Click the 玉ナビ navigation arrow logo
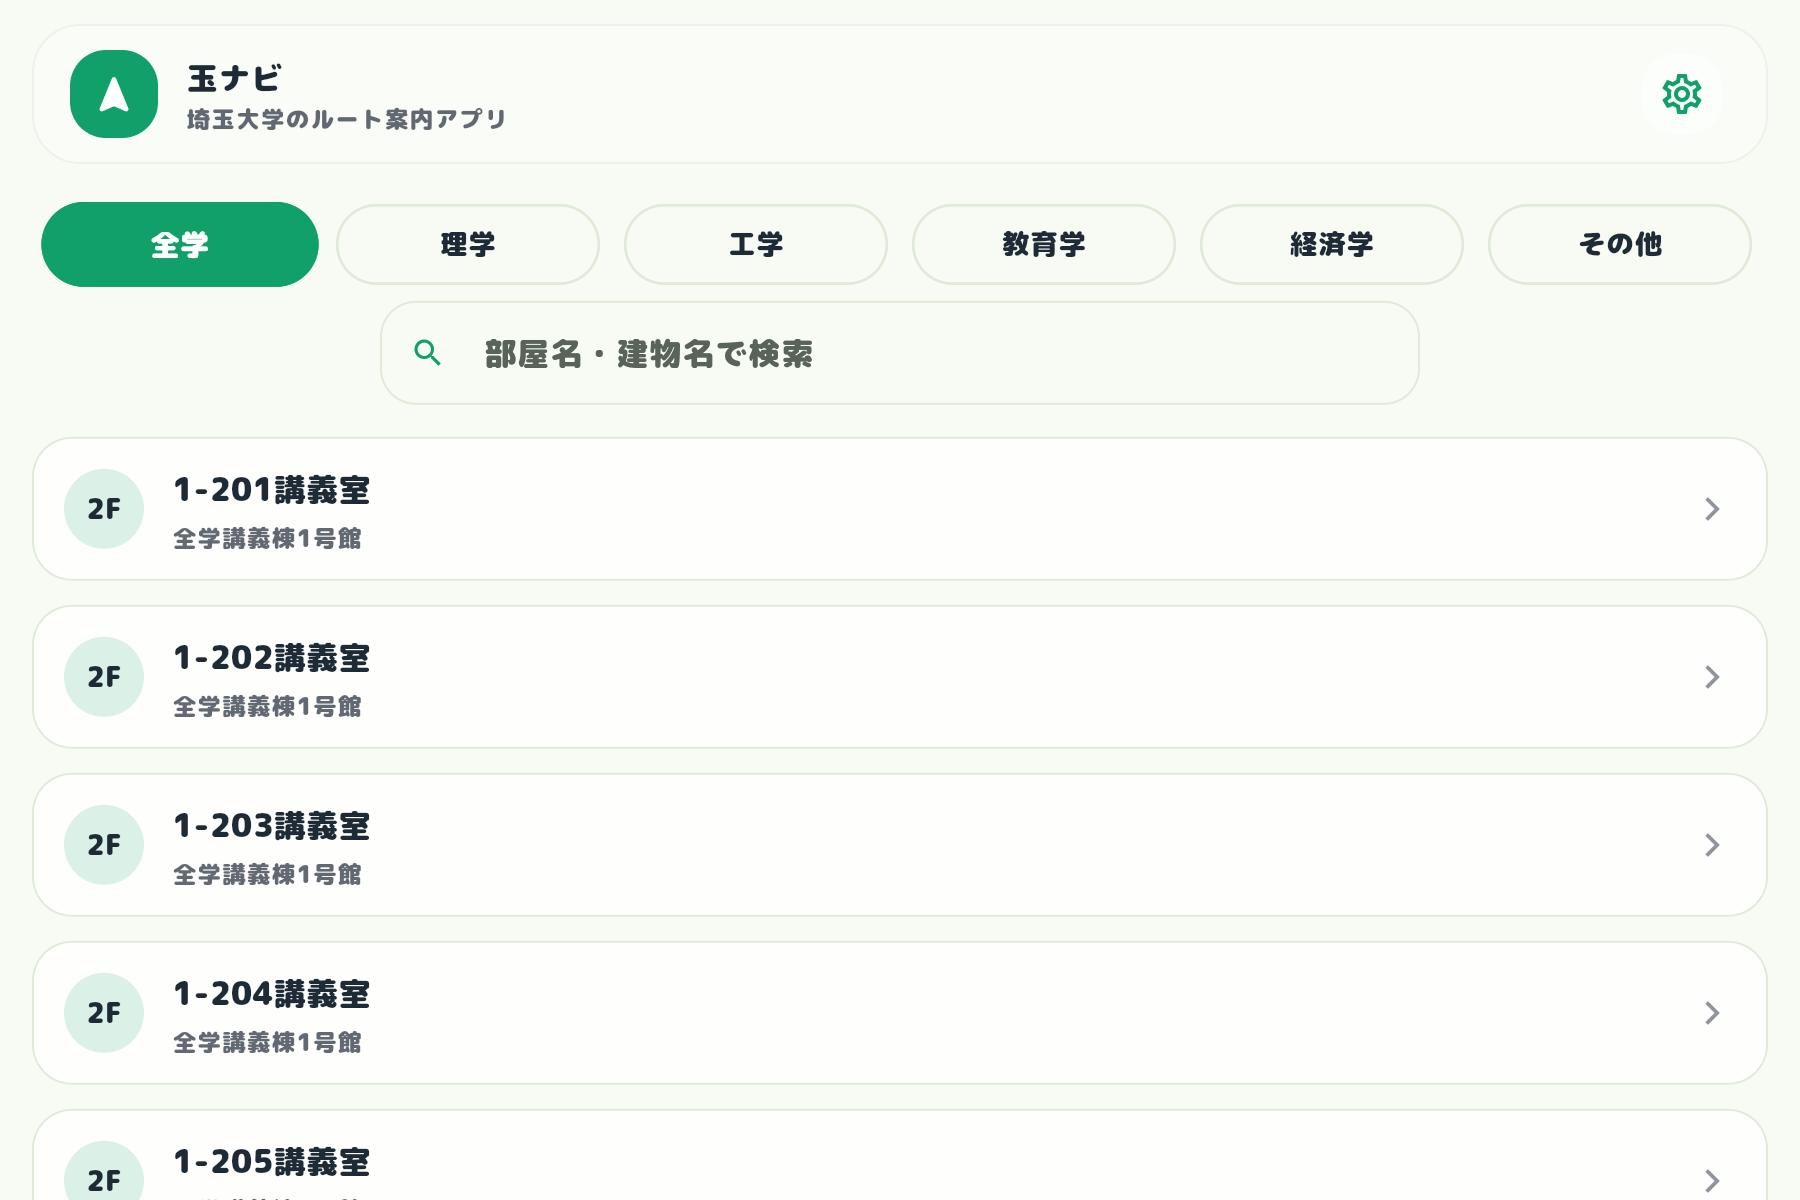1800x1200 pixels. [x=113, y=95]
